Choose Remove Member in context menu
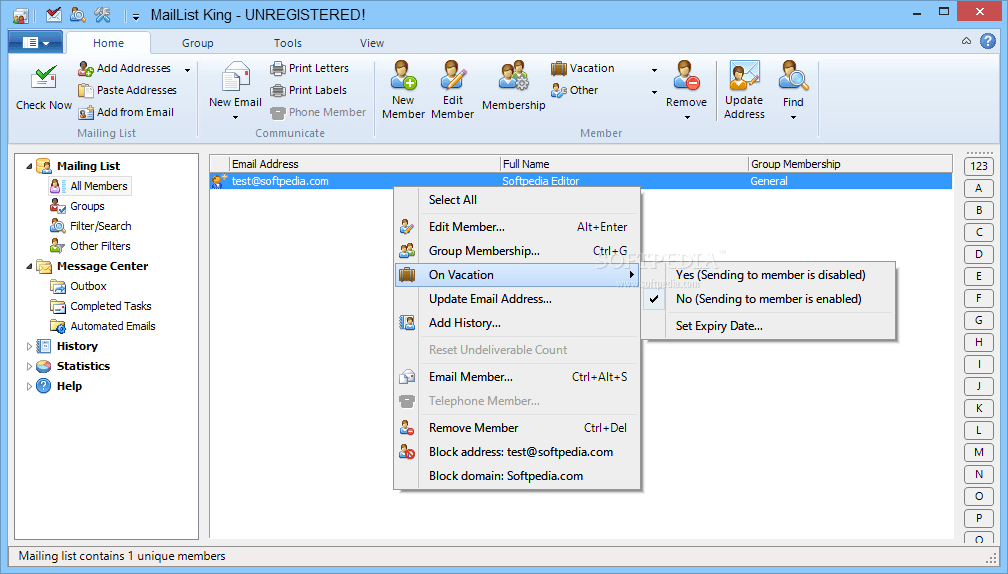1008x574 pixels. 518,427
